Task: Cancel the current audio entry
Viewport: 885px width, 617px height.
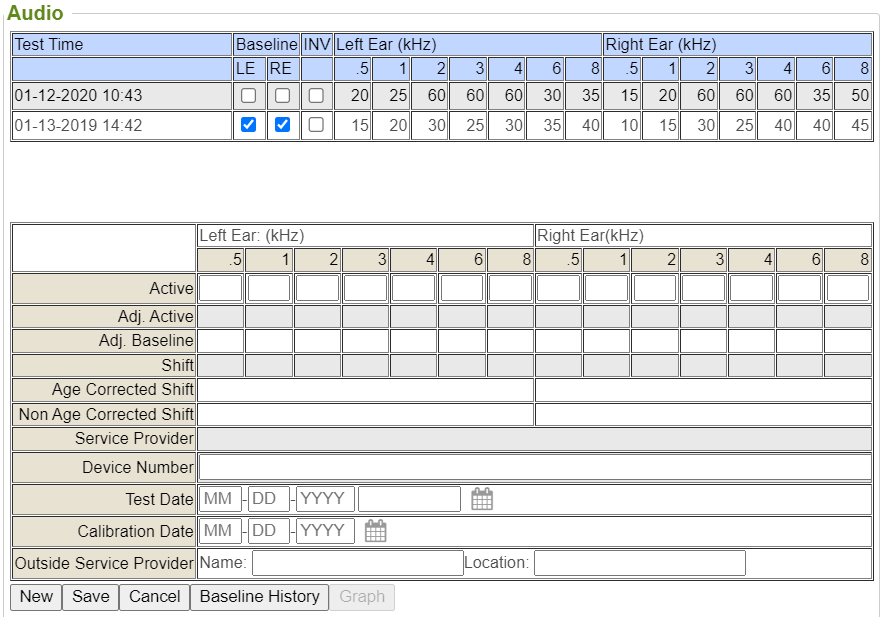Action: coord(154,597)
